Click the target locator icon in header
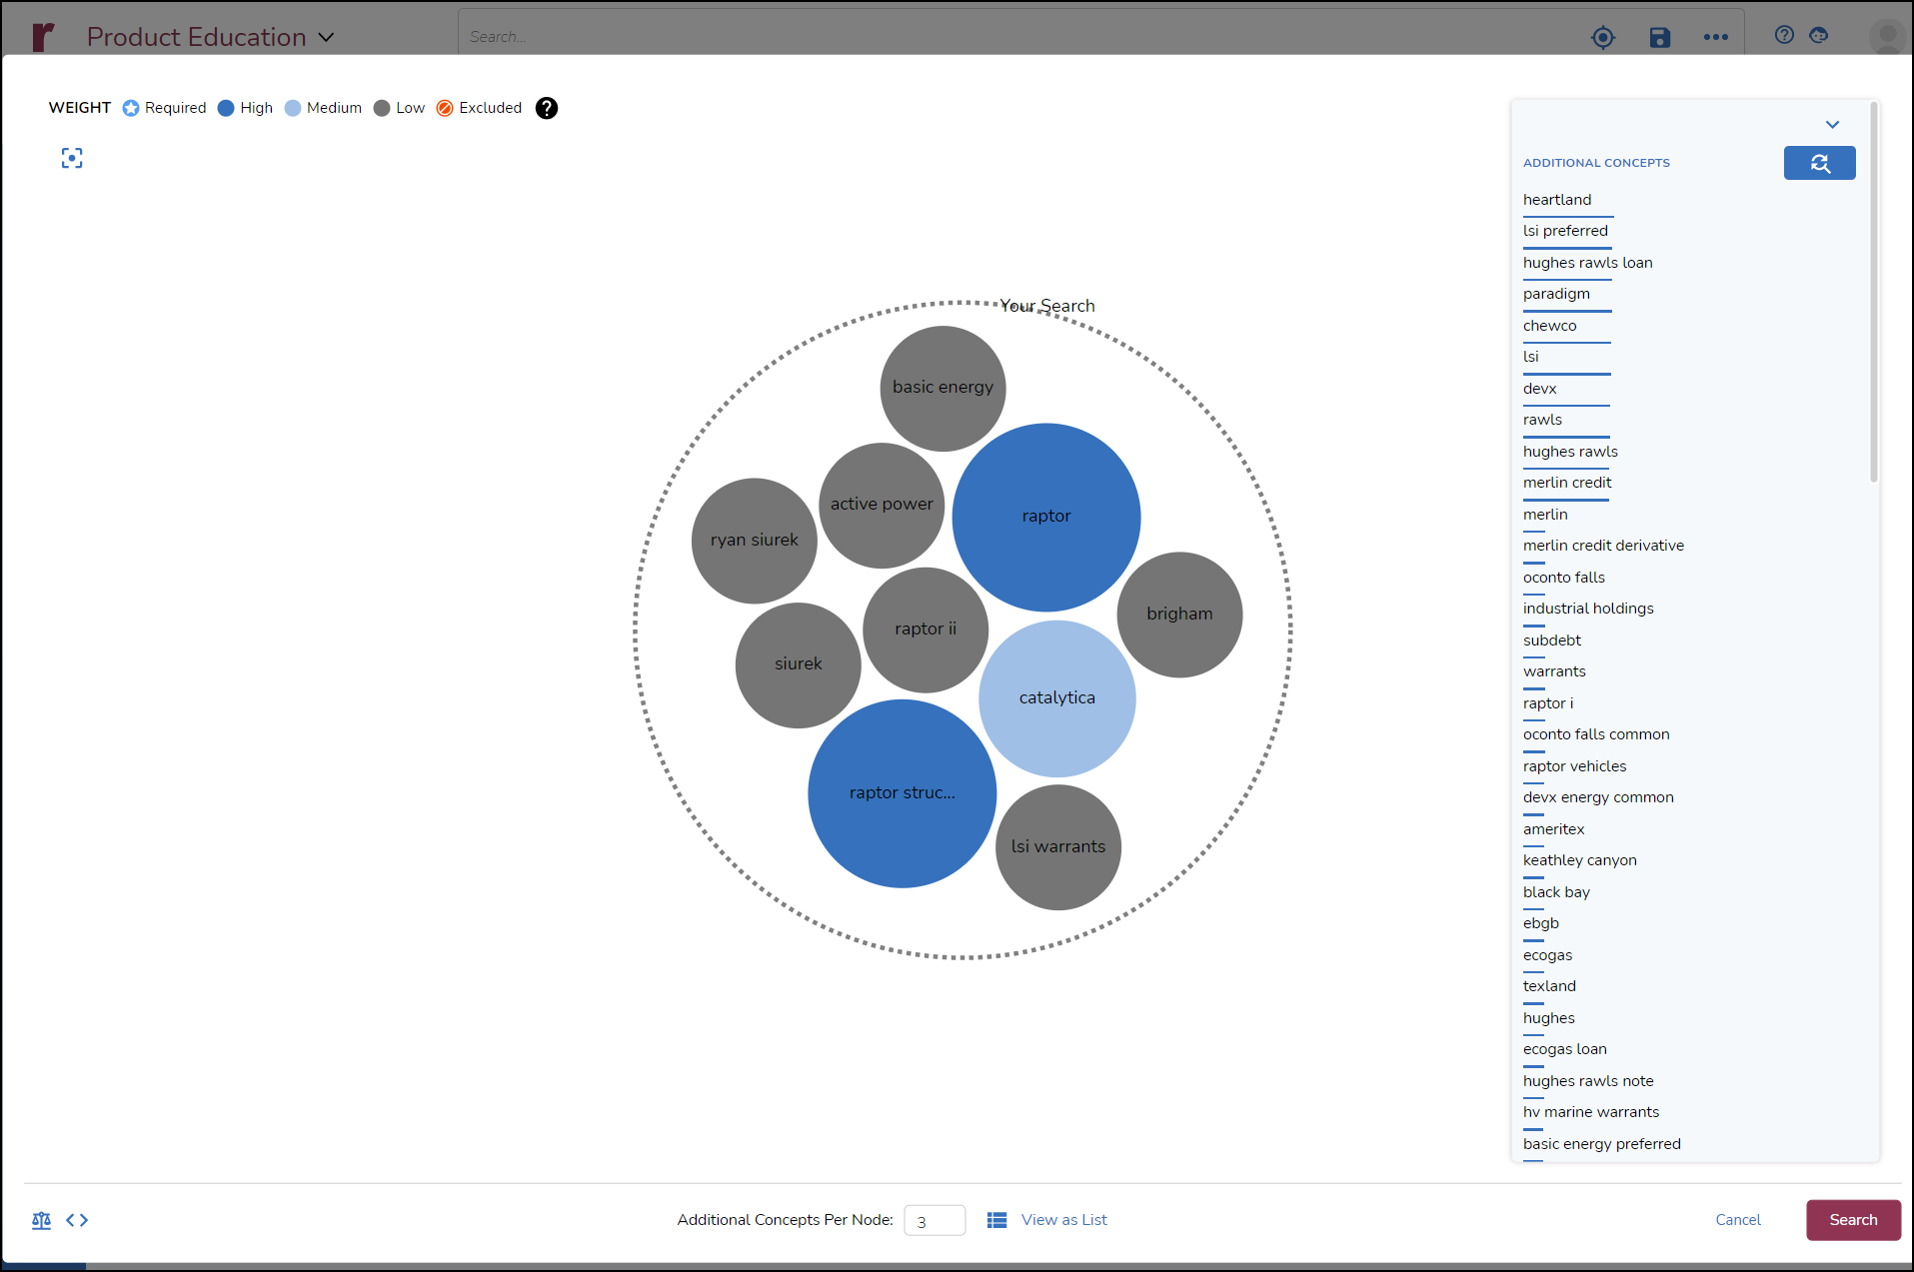The height and width of the screenshot is (1272, 1914). [1603, 37]
